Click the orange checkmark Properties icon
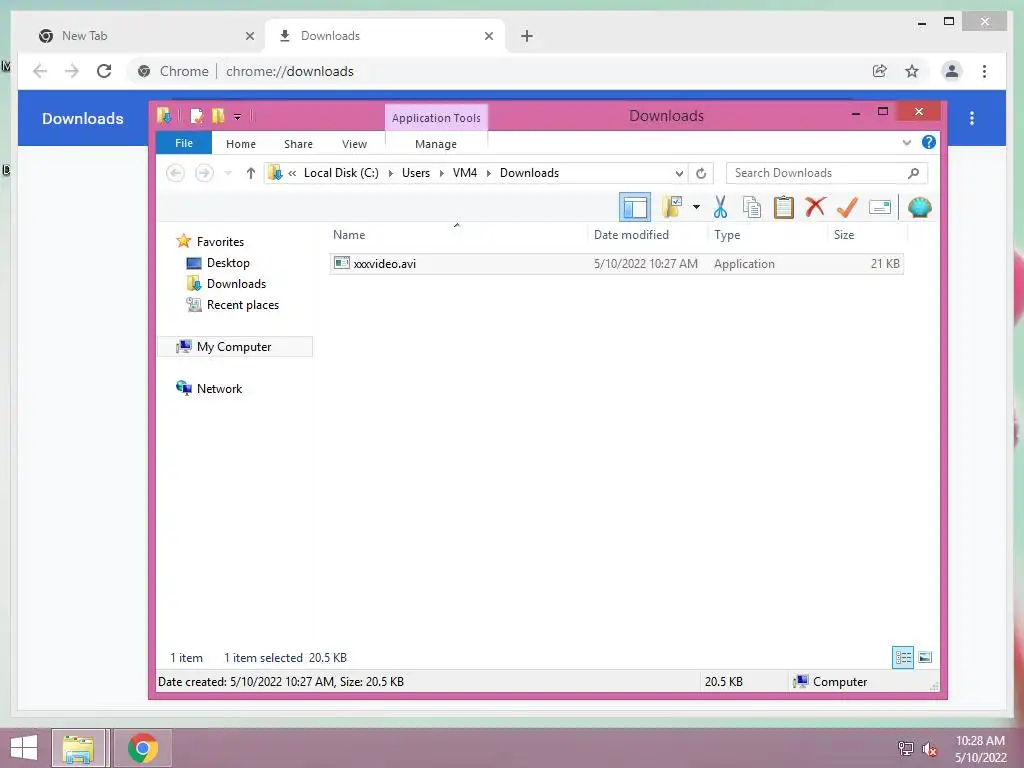 847,207
